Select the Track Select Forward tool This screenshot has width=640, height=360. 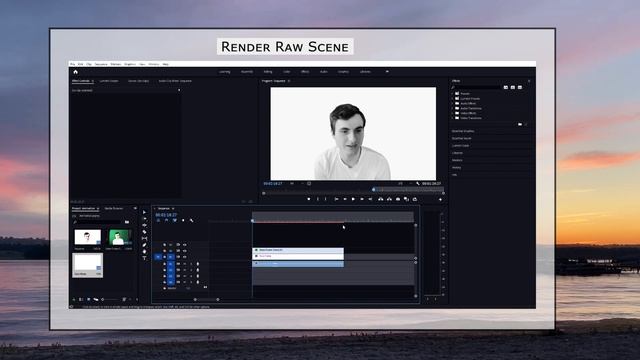coord(144,219)
